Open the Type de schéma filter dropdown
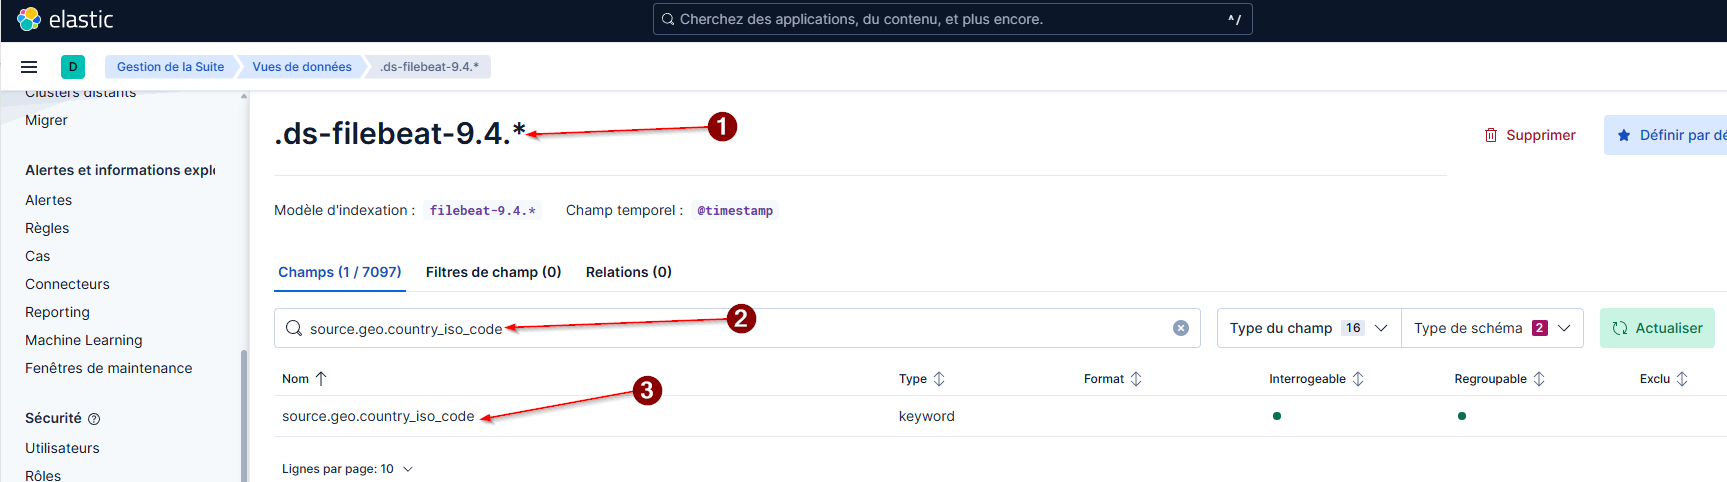Screen dimensions: 1727x482 pyautogui.click(x=1492, y=328)
